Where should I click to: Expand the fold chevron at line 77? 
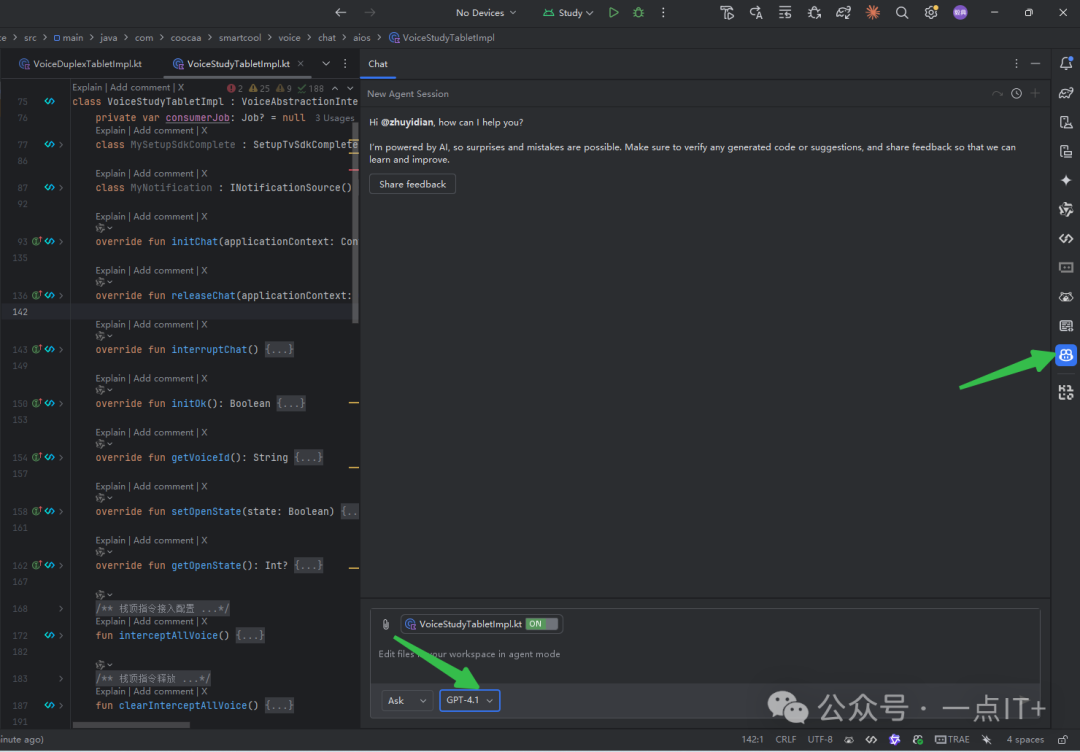61,145
